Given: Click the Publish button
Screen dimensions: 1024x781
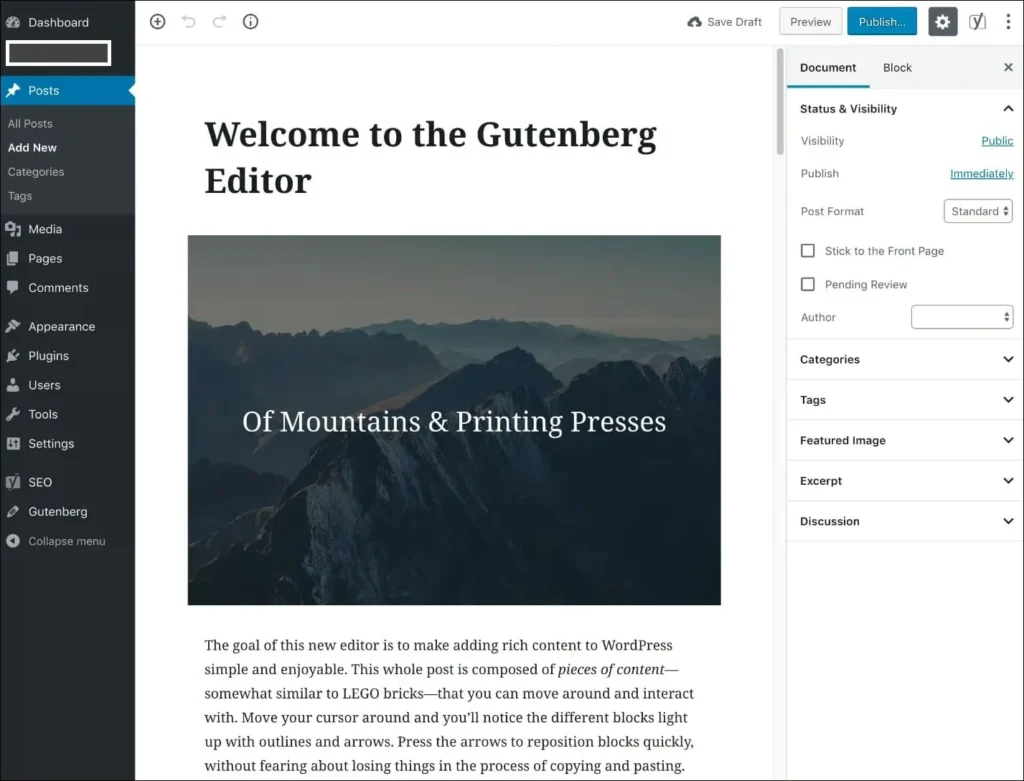Looking at the screenshot, I should [x=881, y=22].
